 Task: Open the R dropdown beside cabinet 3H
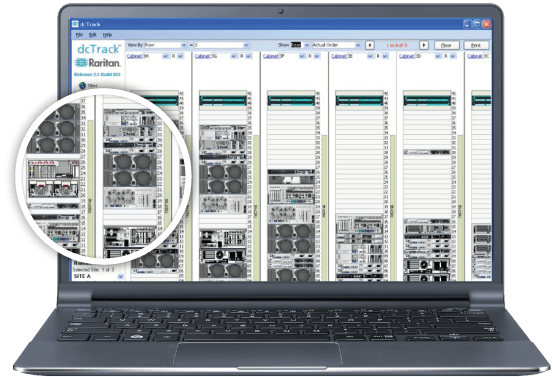181,56
